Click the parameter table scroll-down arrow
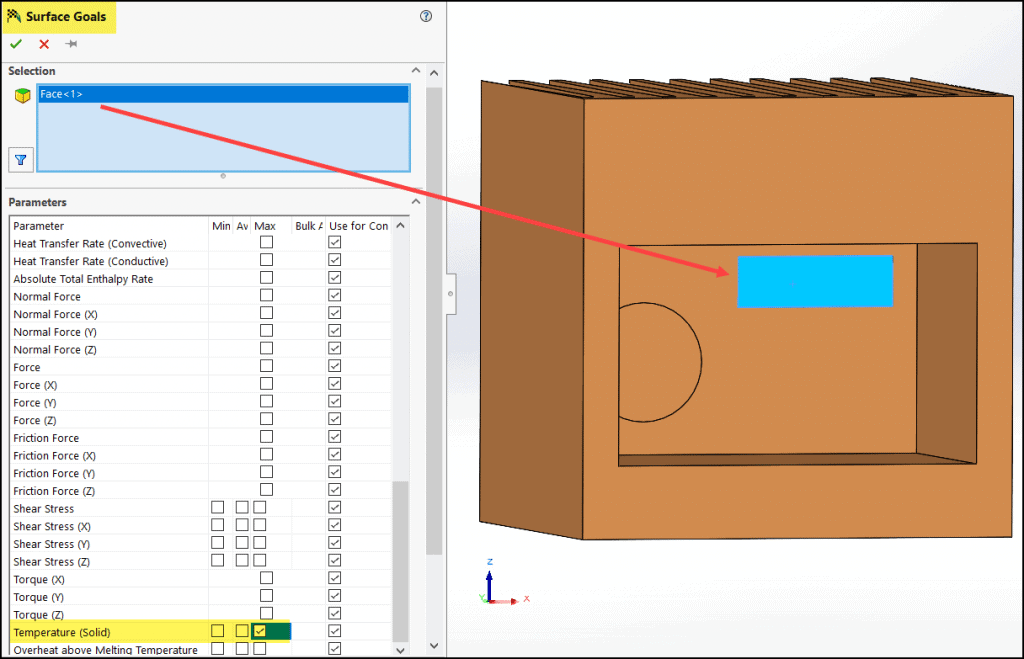This screenshot has width=1024, height=659. (x=400, y=650)
